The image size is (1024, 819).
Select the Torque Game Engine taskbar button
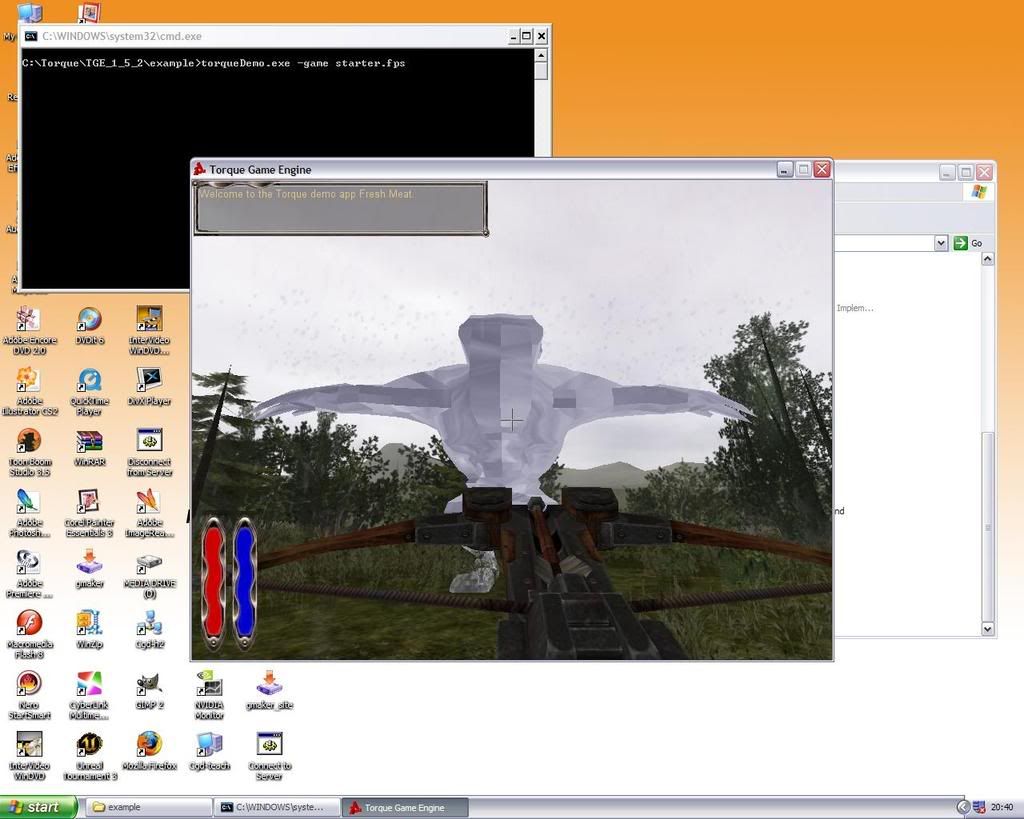click(406, 807)
